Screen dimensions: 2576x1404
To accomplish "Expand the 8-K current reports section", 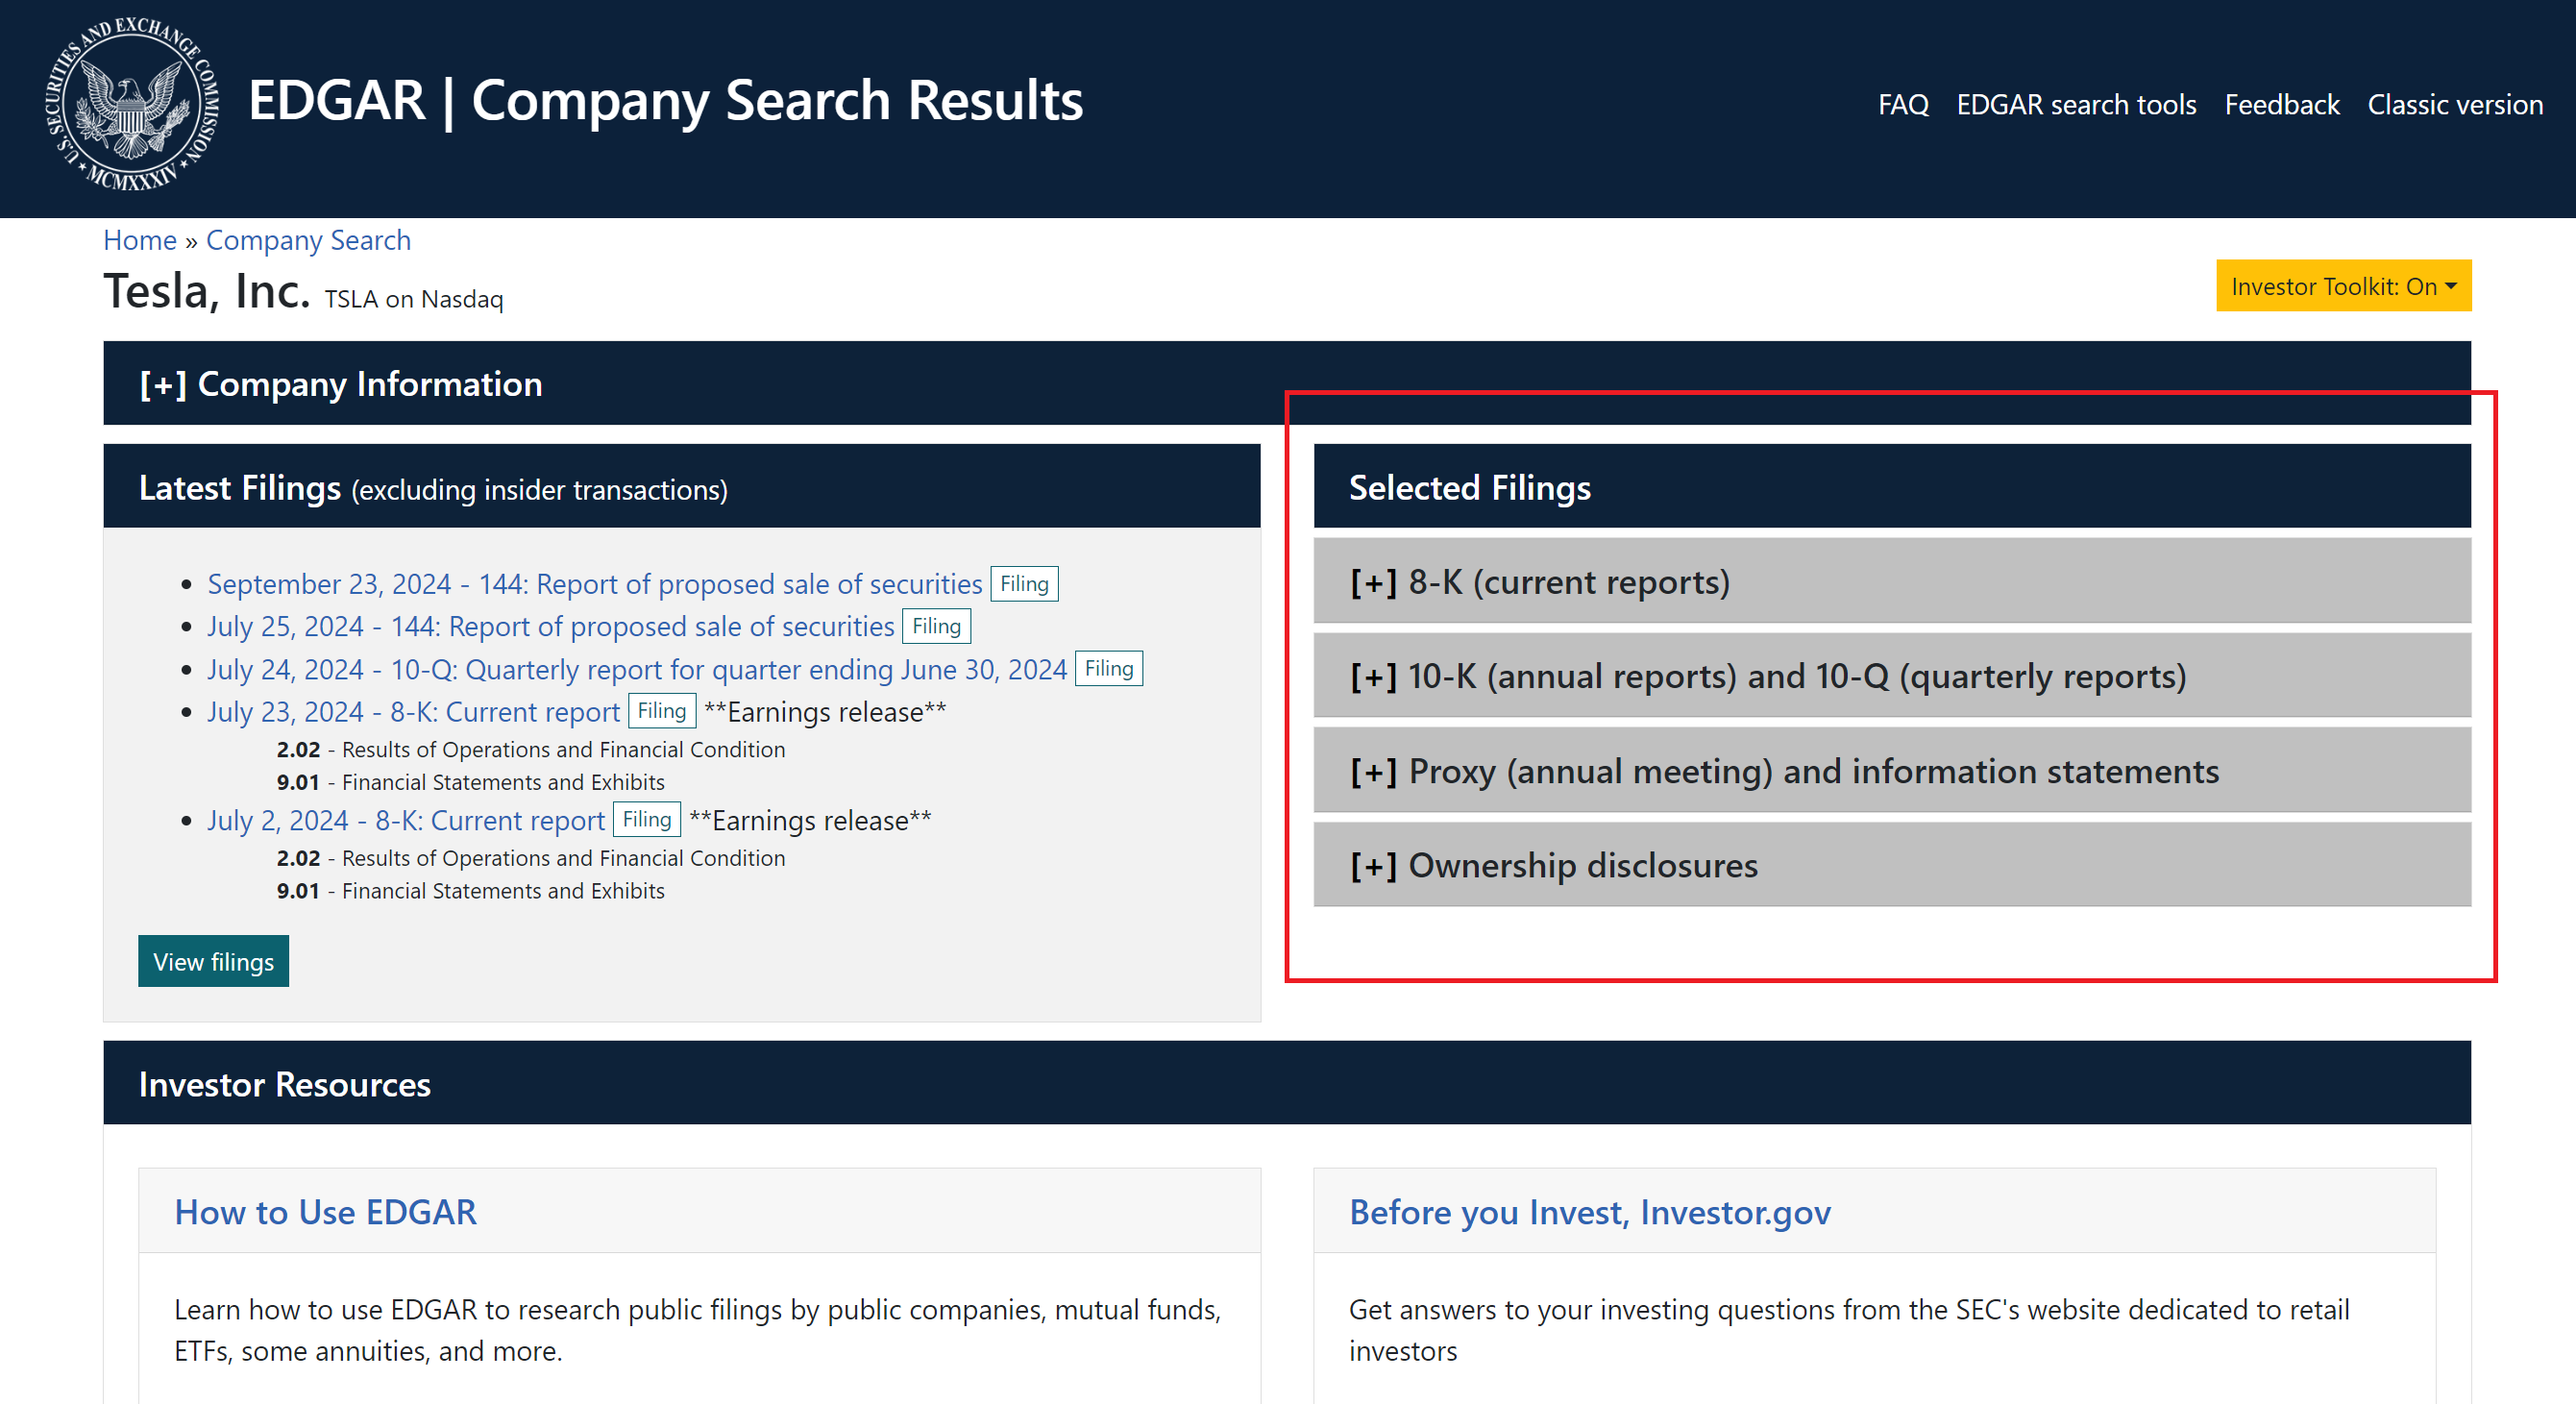I will click(1539, 582).
